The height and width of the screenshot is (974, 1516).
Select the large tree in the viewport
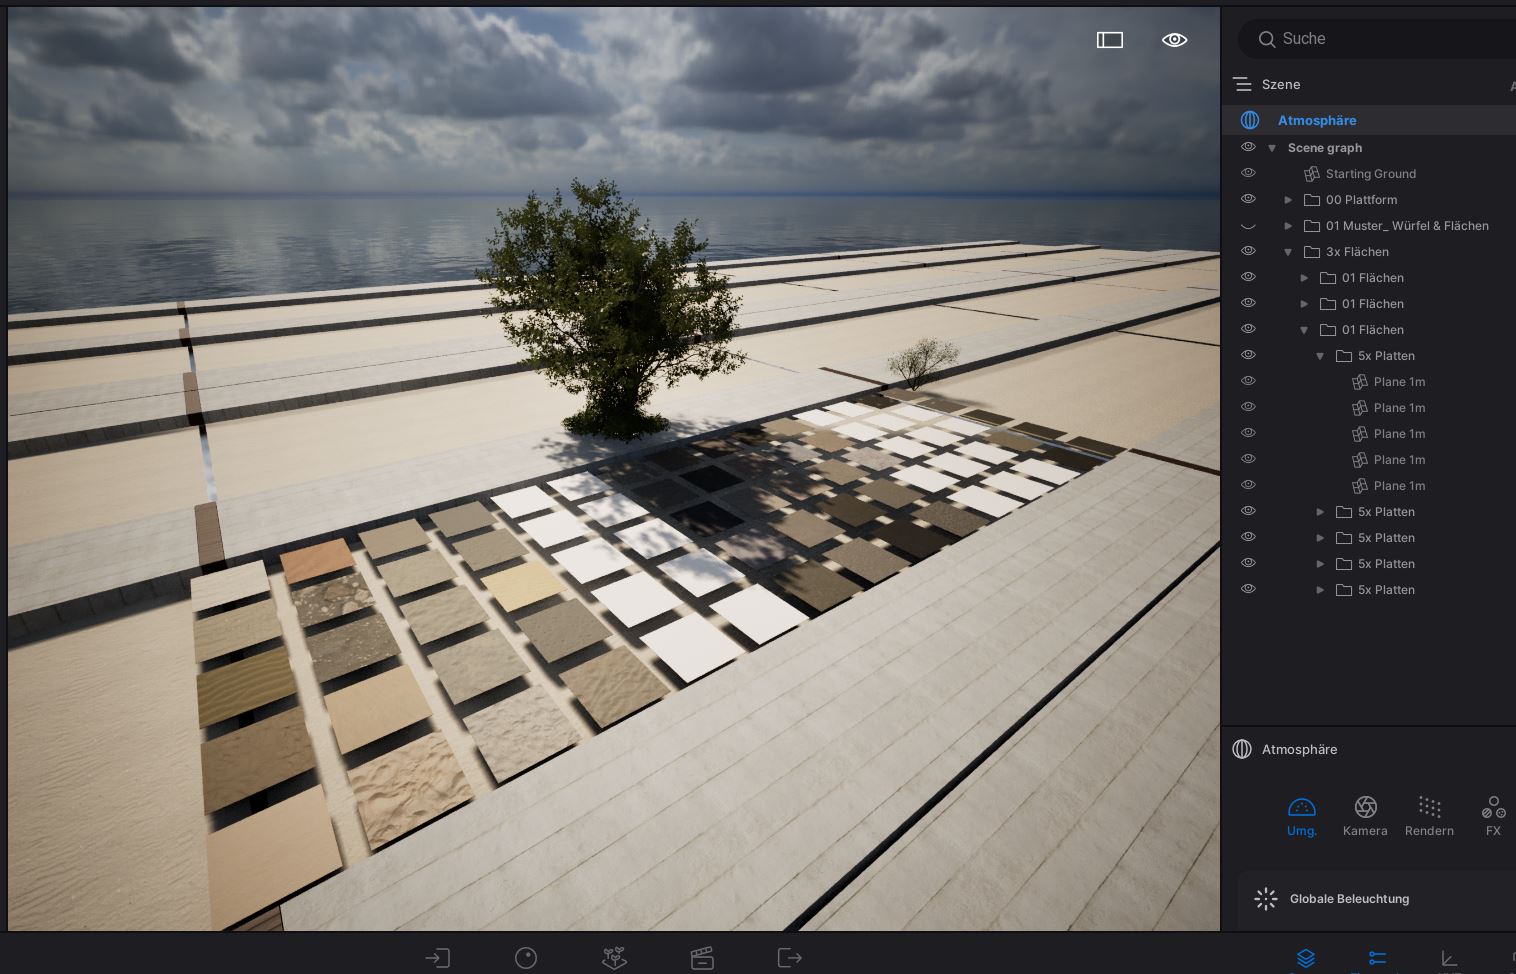pos(611,312)
